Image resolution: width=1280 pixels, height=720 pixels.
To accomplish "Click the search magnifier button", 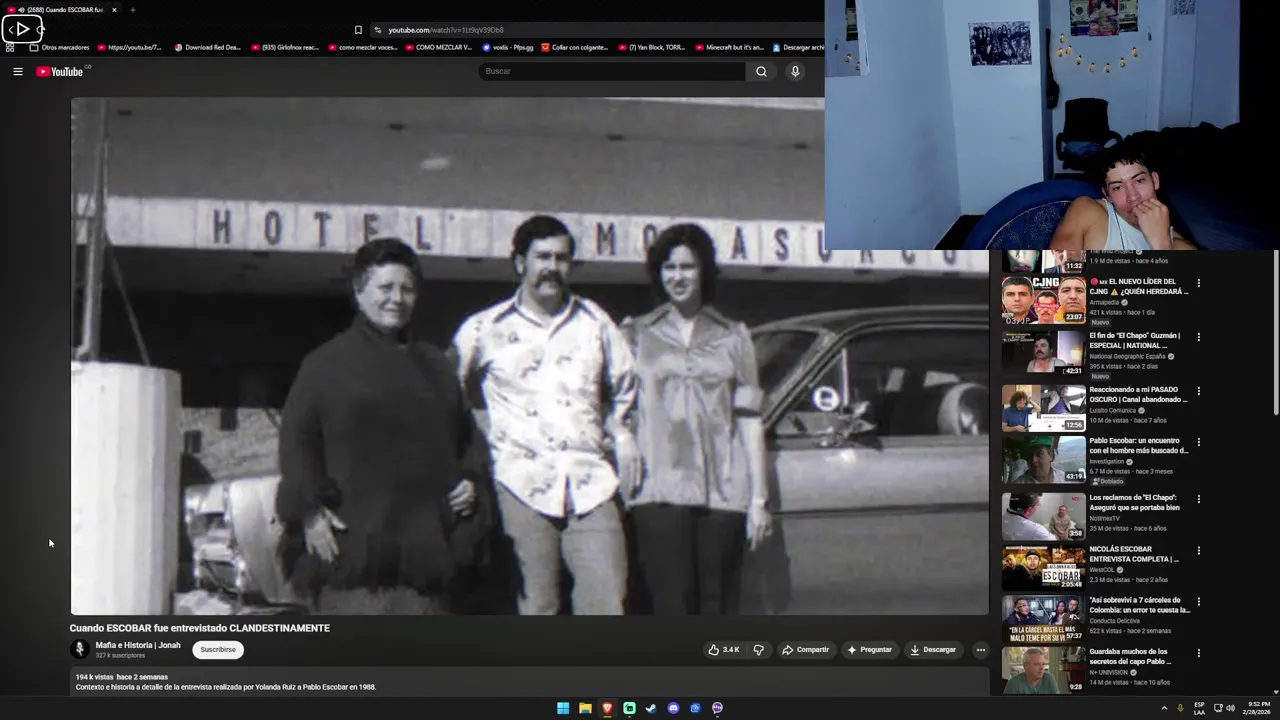I will [761, 71].
